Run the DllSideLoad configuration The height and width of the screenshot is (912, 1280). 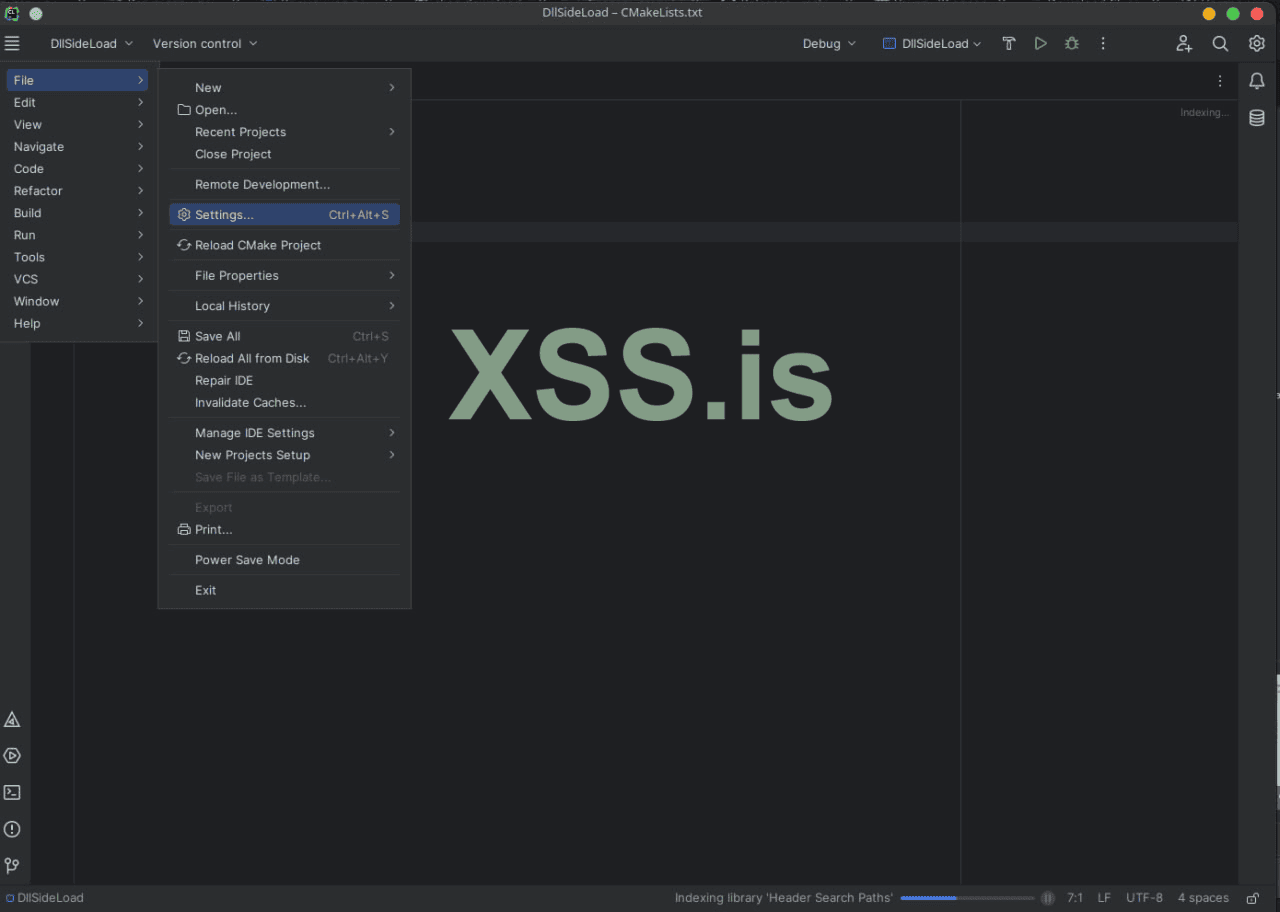[x=1040, y=44]
